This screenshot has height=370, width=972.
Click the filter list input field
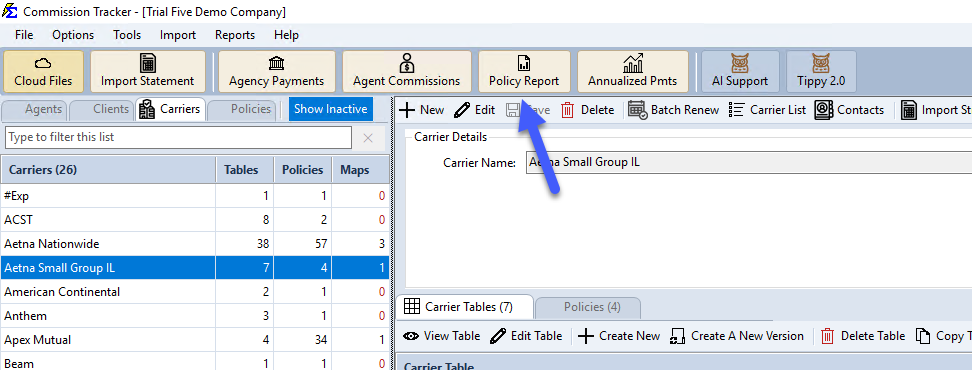pyautogui.click(x=179, y=138)
